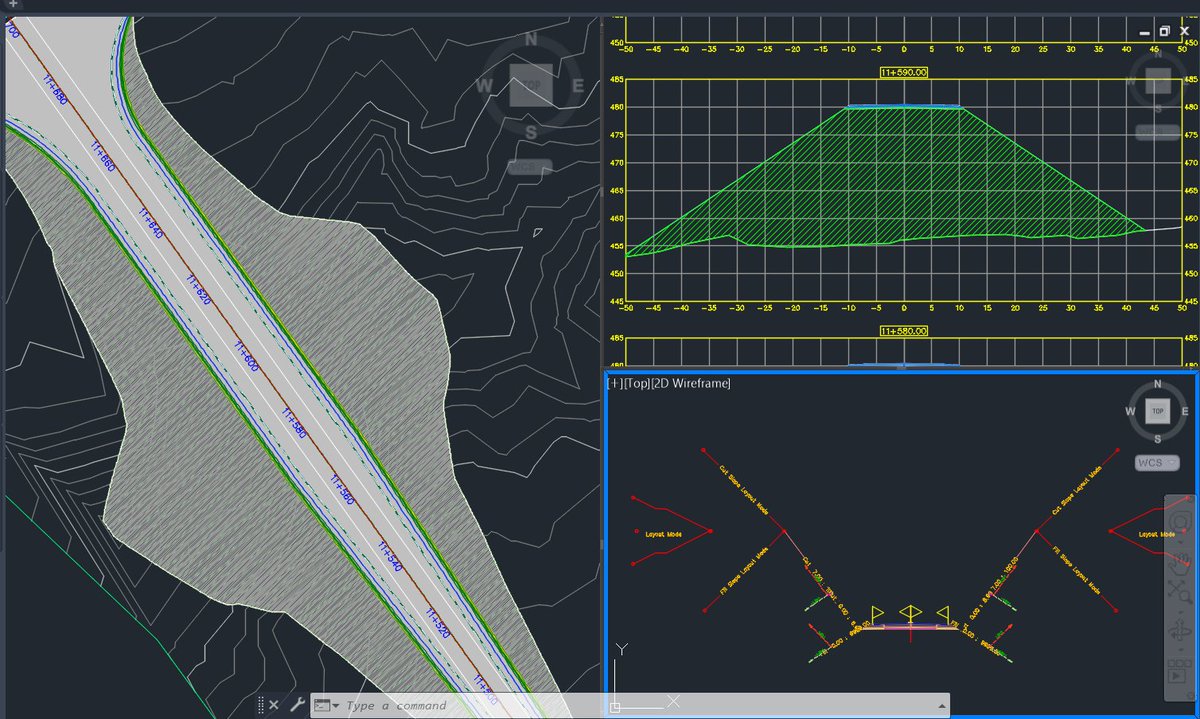The width and height of the screenshot is (1200, 719).
Task: Start the Orbit tool in navigation bar
Action: pos(1181,631)
